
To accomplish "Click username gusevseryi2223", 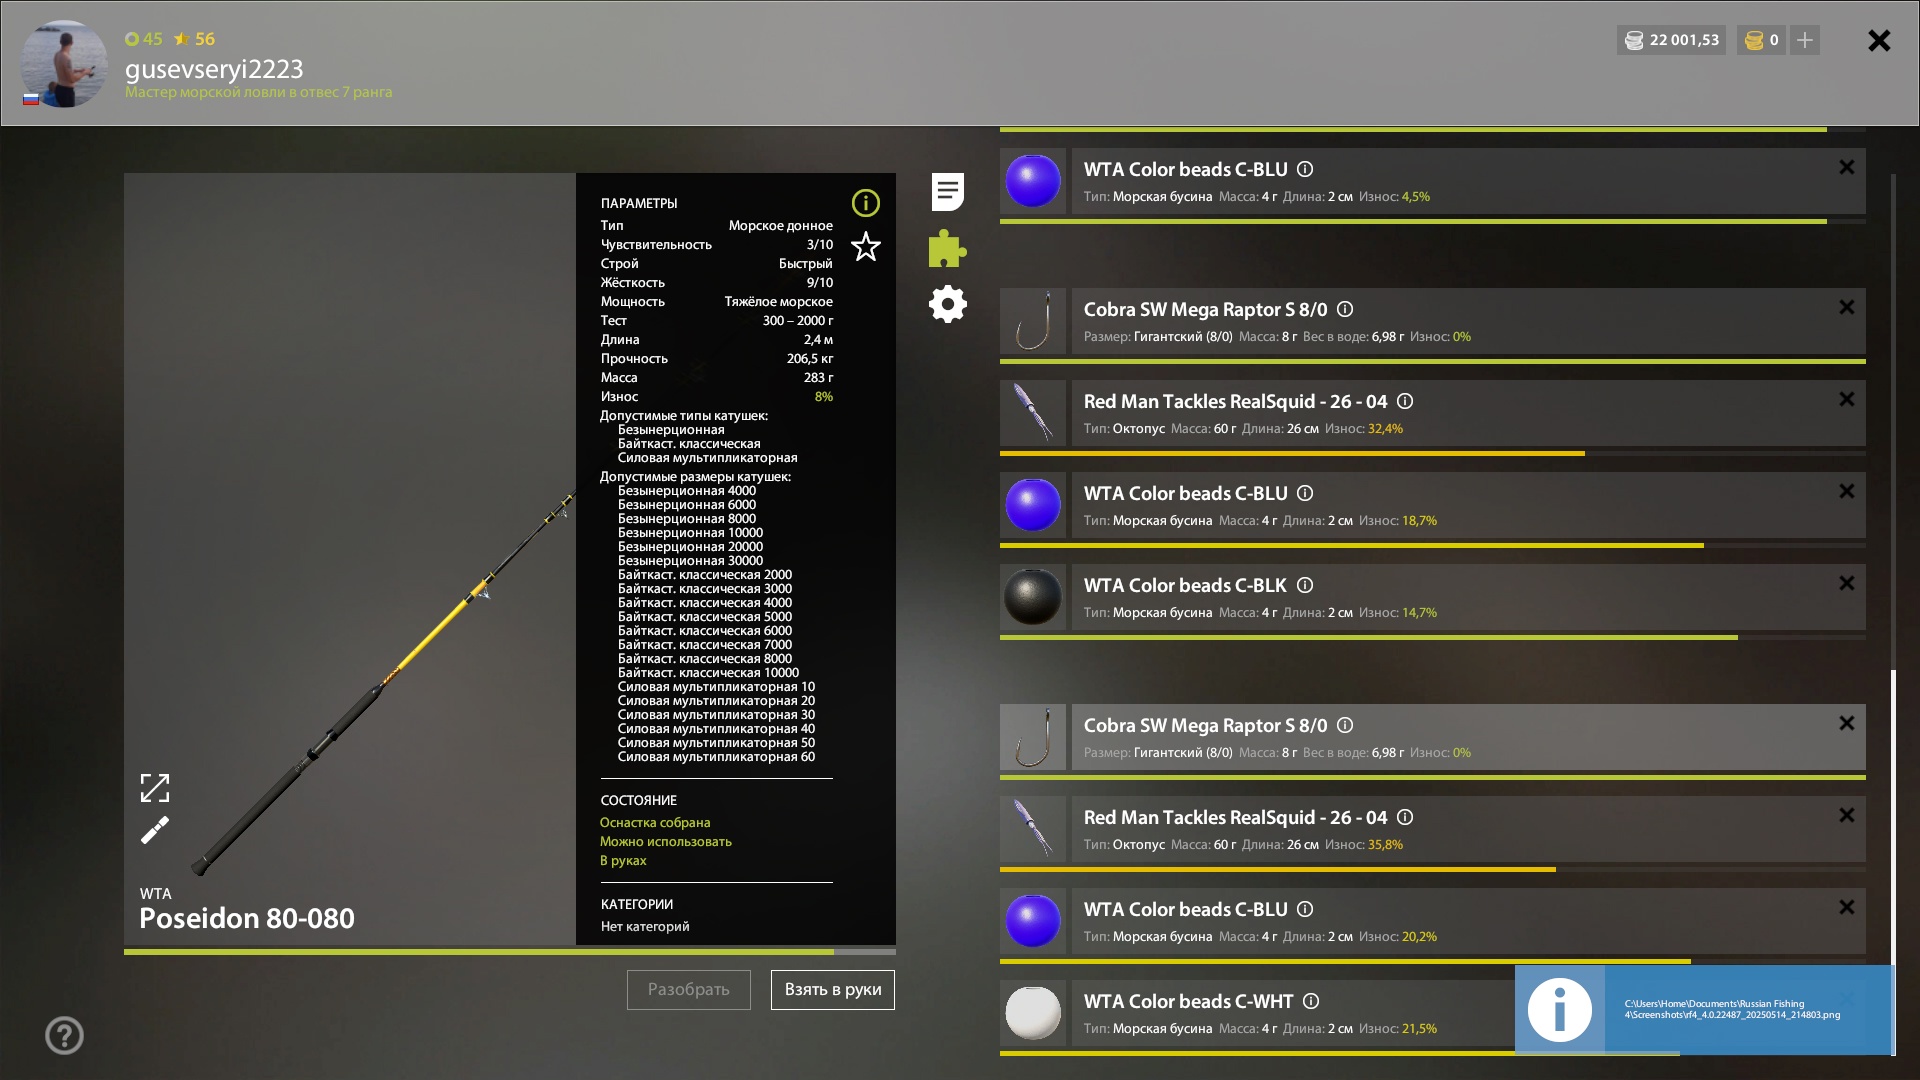I will (214, 69).
